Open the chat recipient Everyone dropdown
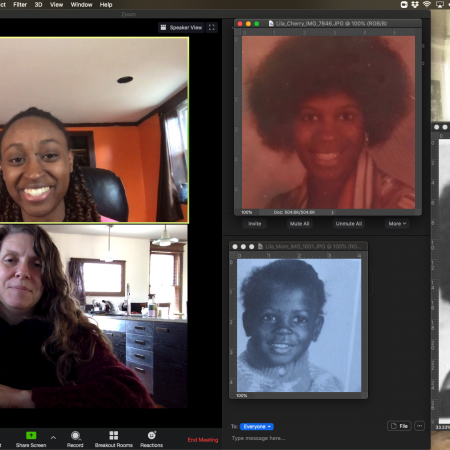The image size is (450, 450). (x=257, y=427)
